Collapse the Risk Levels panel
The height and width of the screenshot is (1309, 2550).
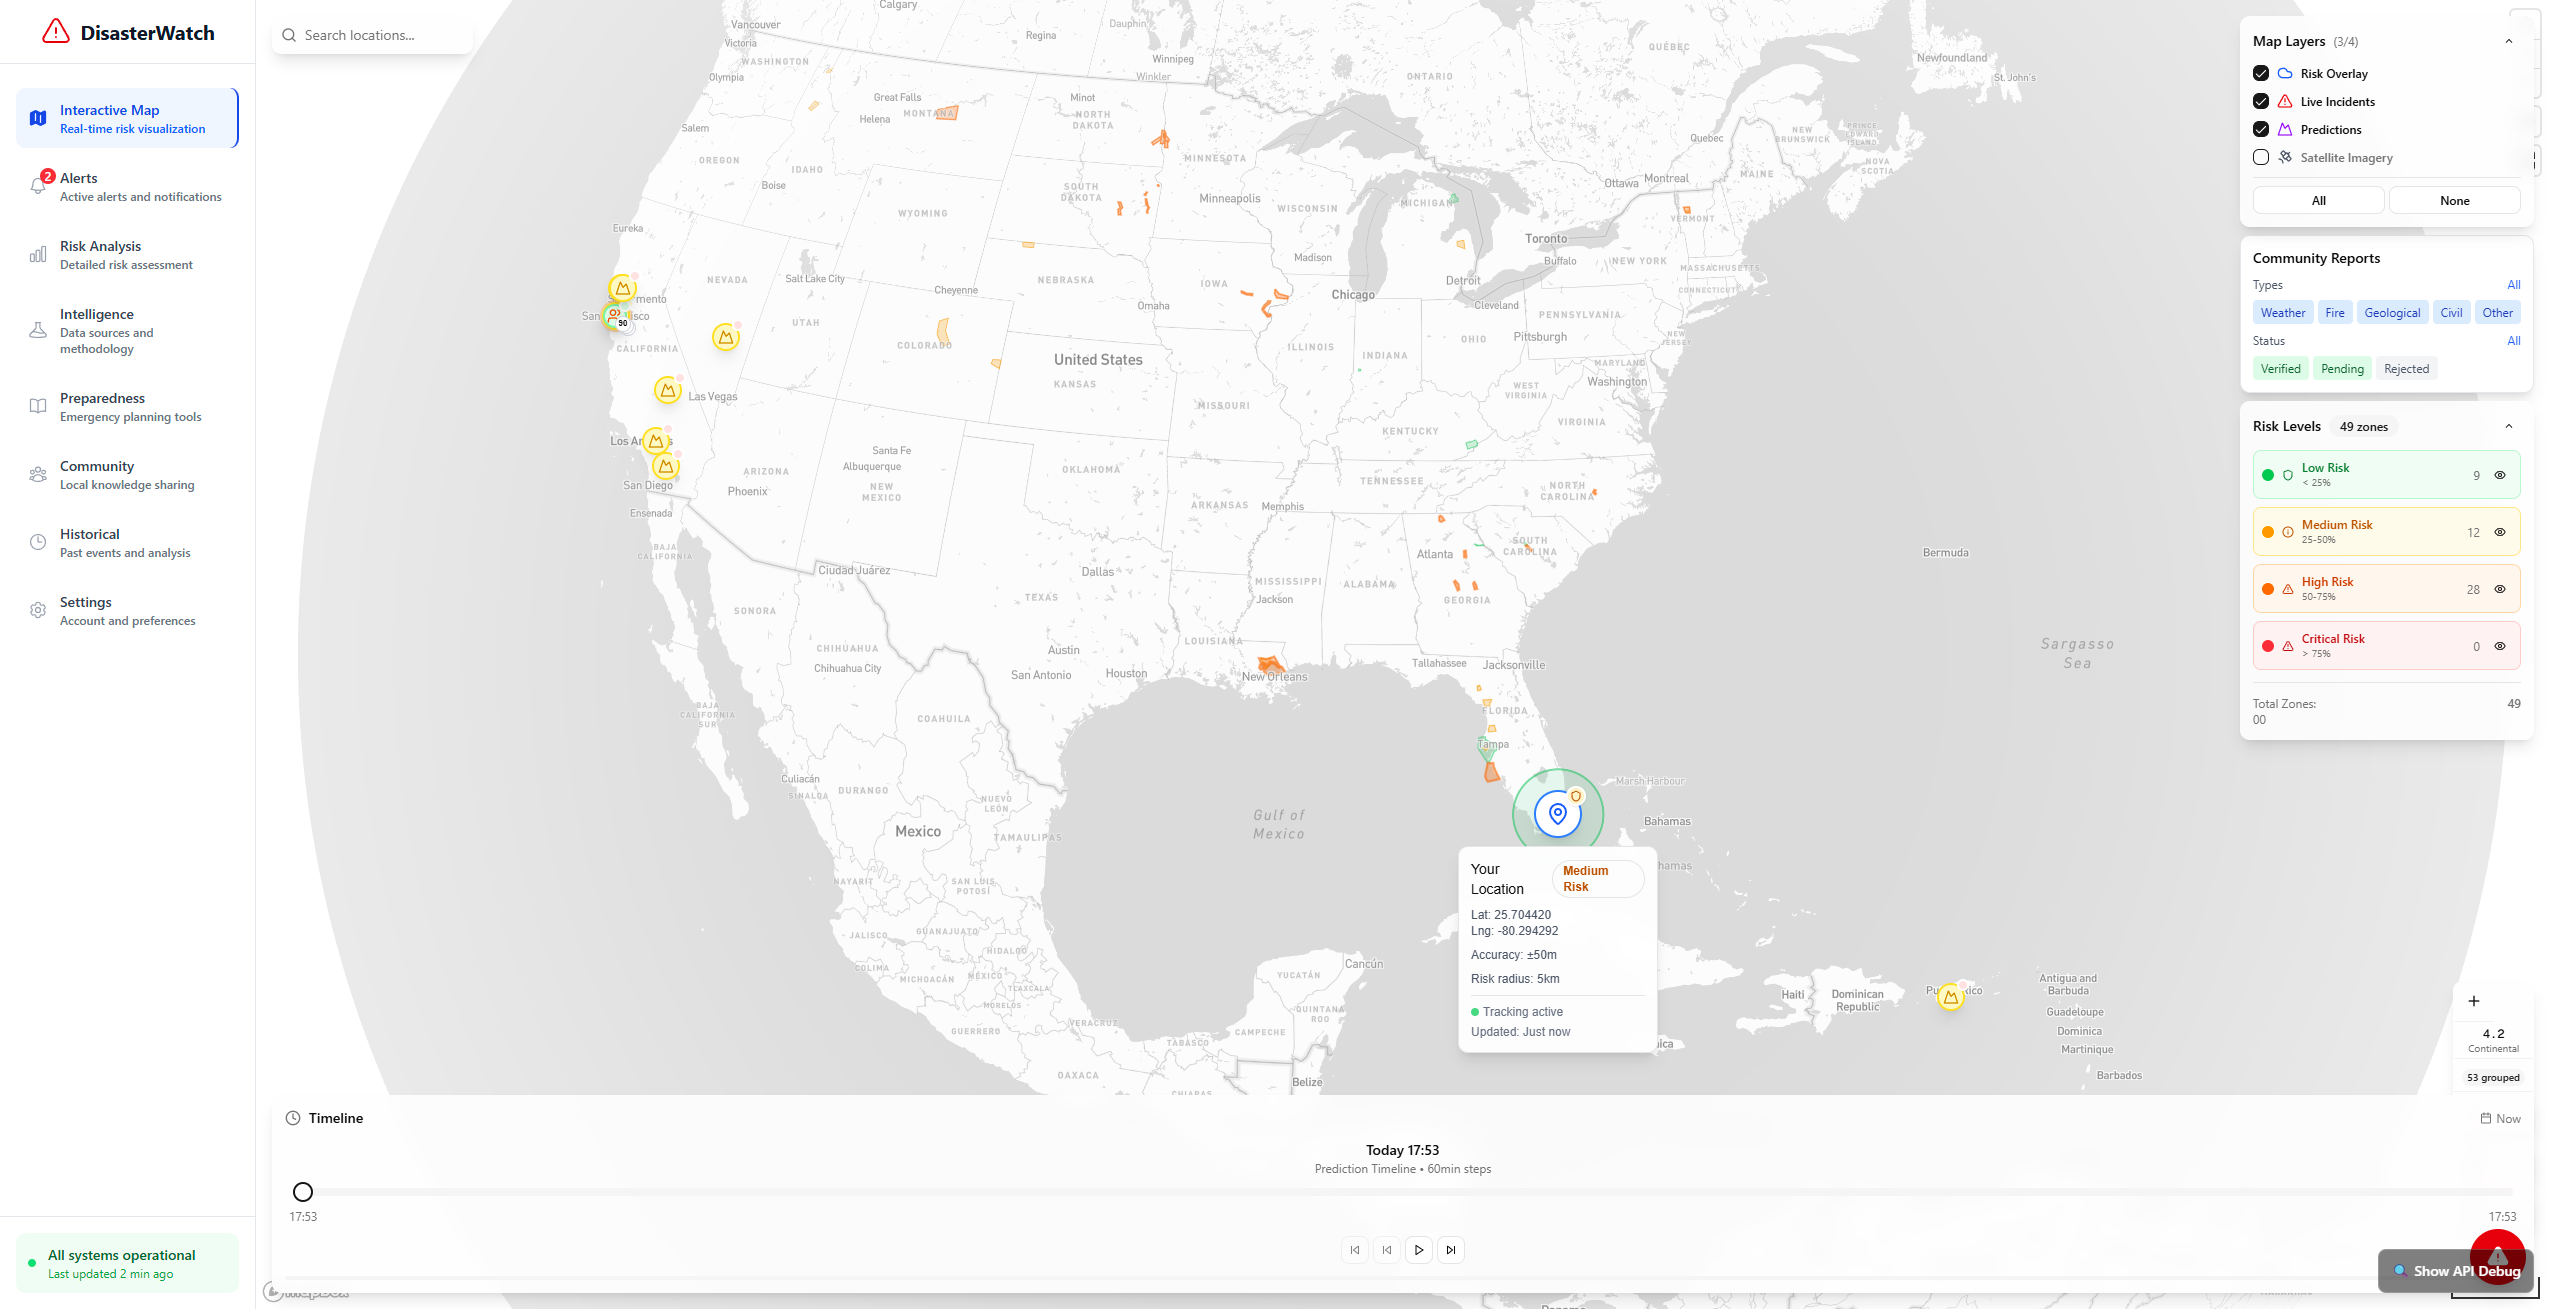pyautogui.click(x=2508, y=426)
